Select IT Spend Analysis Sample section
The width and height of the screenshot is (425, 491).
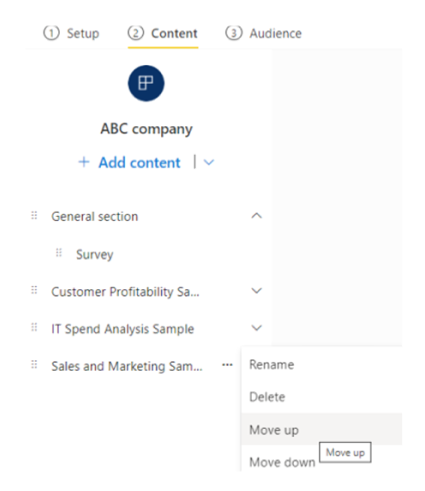(123, 329)
